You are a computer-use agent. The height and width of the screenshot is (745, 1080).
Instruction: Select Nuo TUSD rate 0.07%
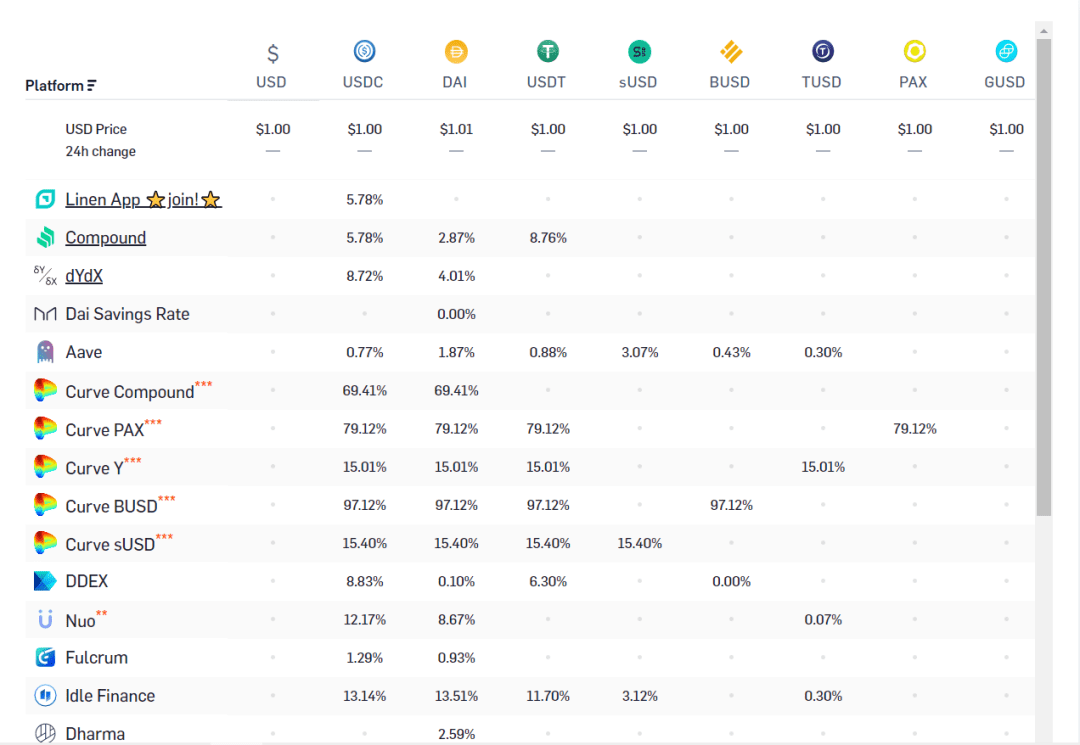[822, 620]
